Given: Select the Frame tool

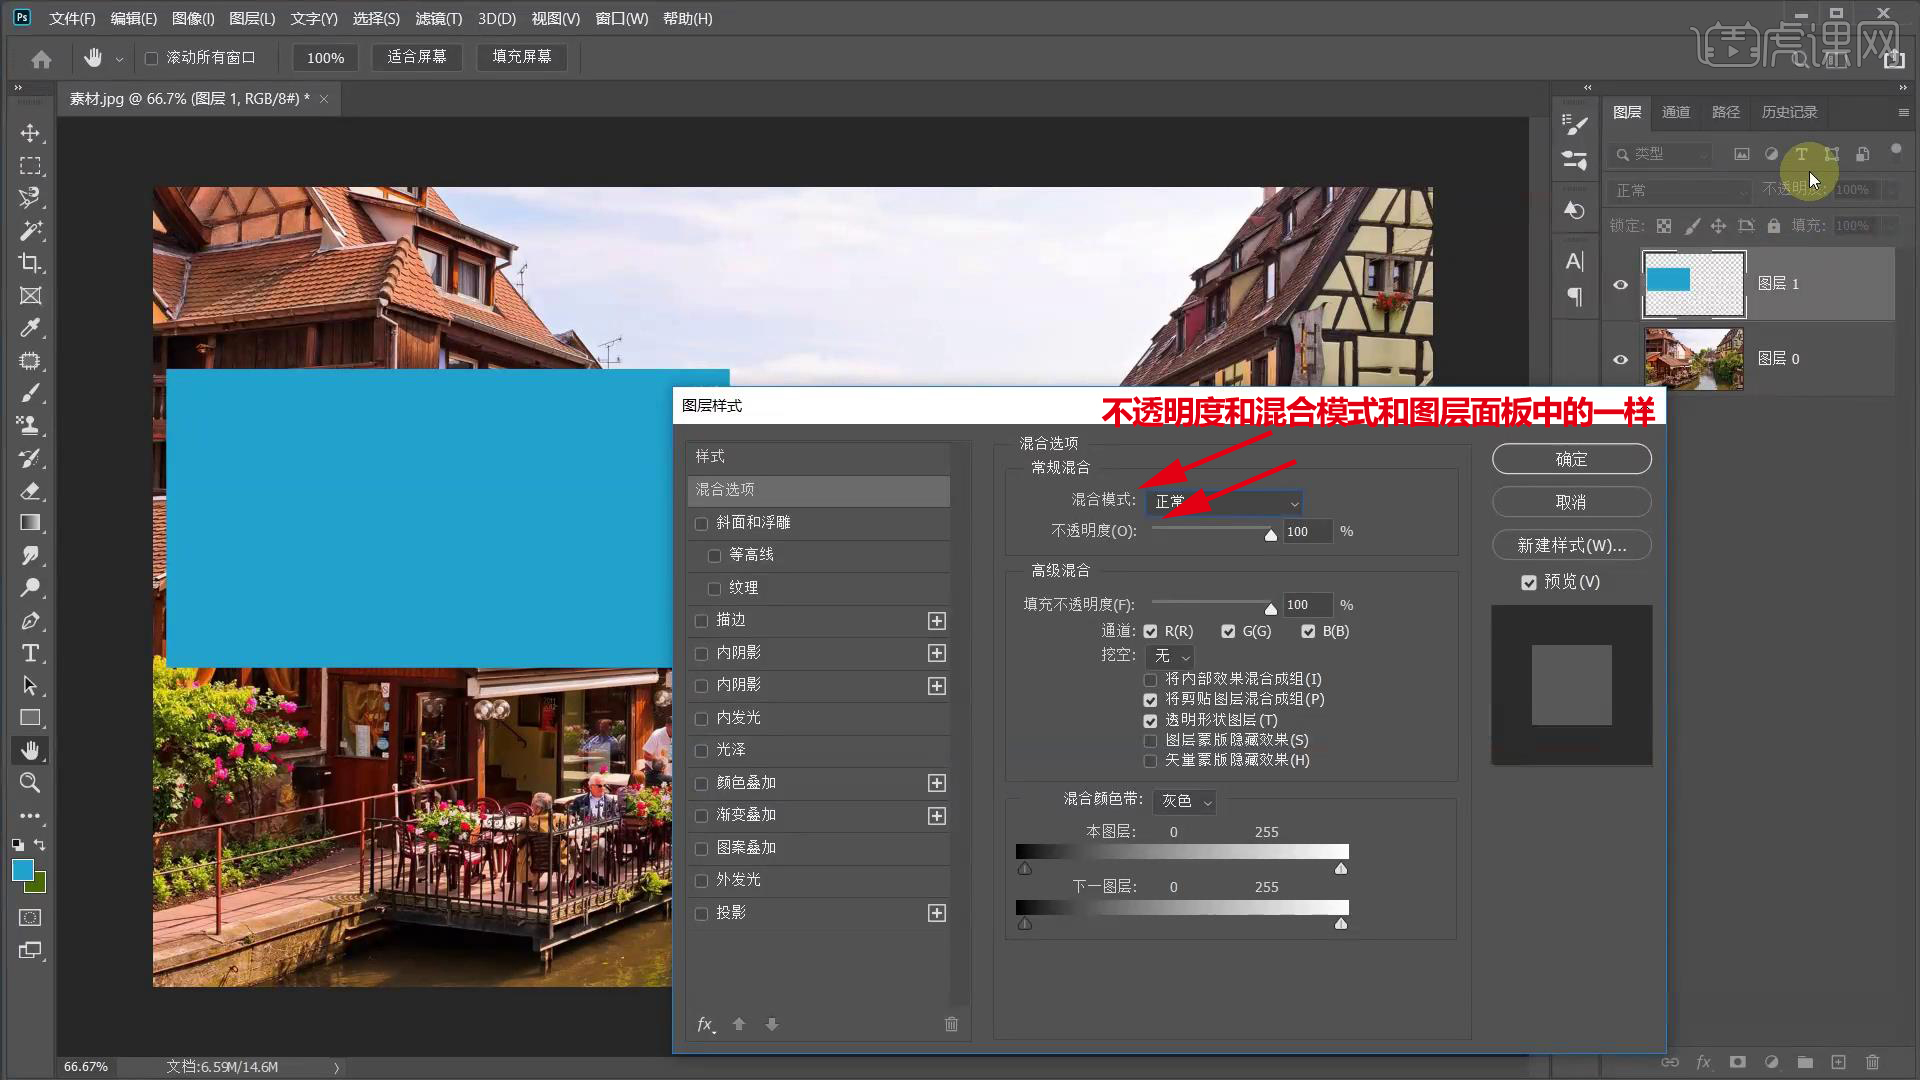Looking at the screenshot, I should point(30,296).
